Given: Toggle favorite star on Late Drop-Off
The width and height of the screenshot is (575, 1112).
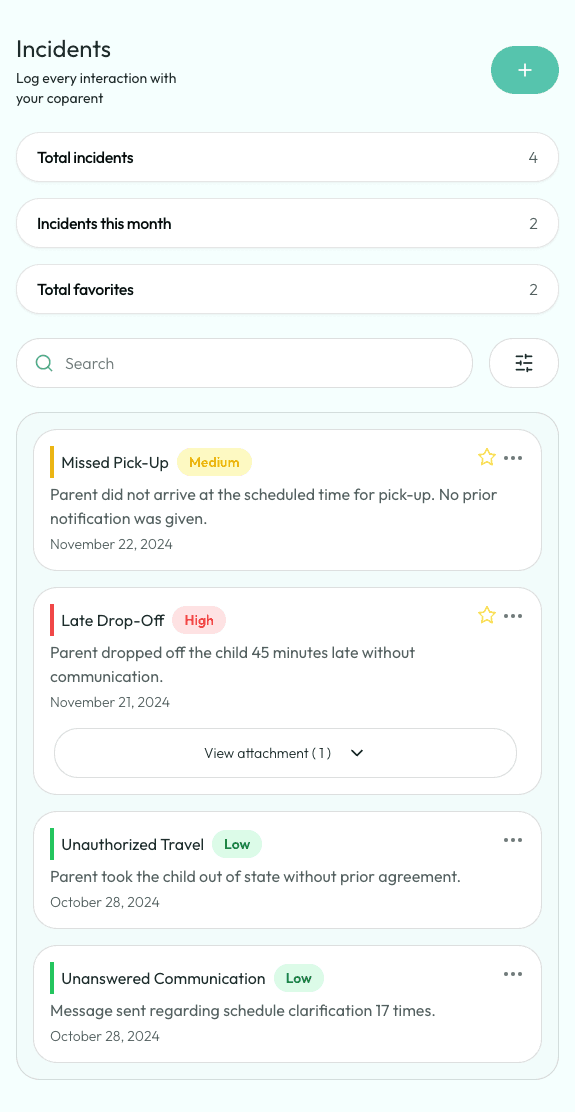Looking at the screenshot, I should [x=486, y=616].
